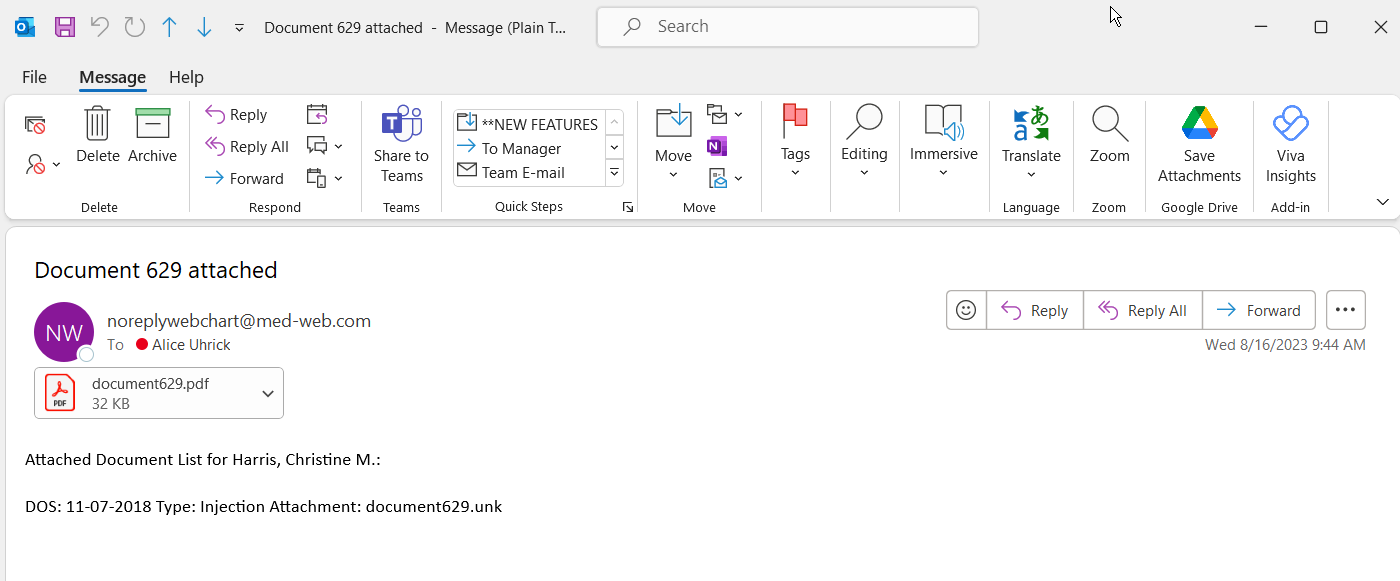
Task: Open Viva Insights add-in
Action: pyautogui.click(x=1290, y=125)
